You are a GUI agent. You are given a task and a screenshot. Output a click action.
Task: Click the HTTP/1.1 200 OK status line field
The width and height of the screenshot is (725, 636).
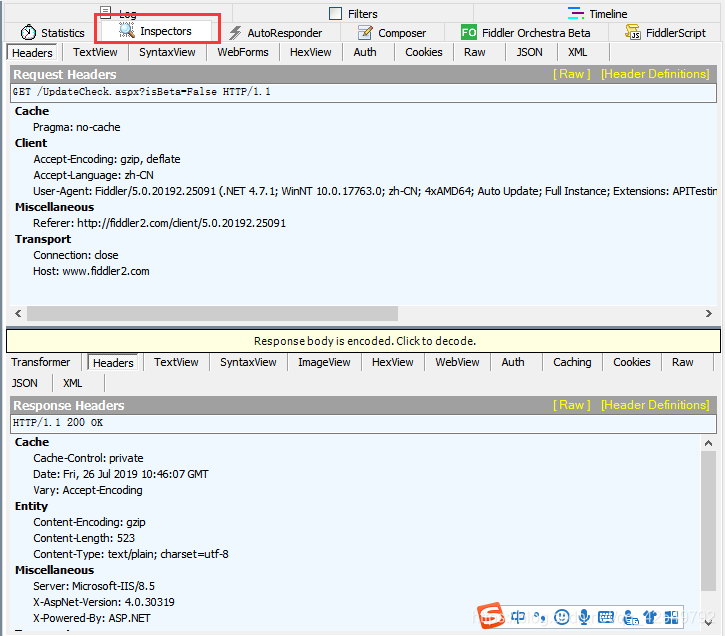[x=363, y=423]
